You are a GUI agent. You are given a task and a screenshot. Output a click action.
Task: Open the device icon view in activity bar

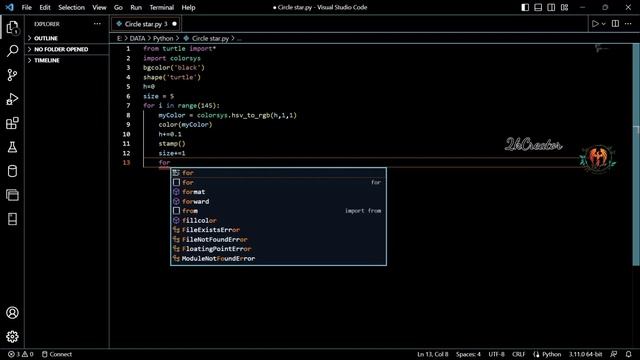[12, 219]
